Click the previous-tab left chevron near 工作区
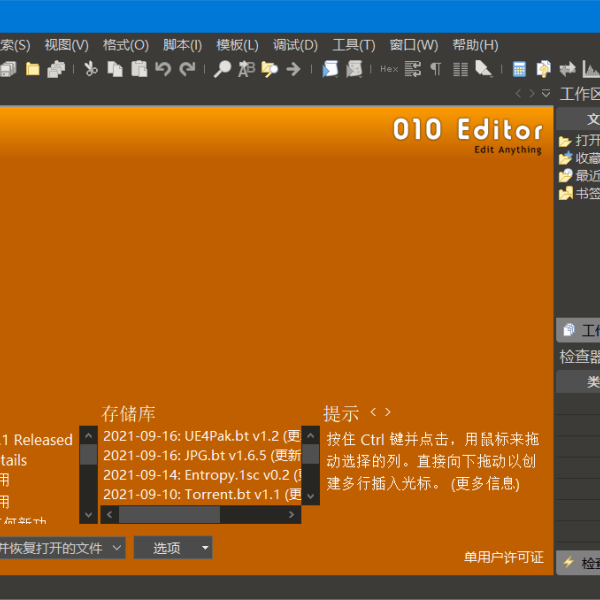 [x=518, y=93]
